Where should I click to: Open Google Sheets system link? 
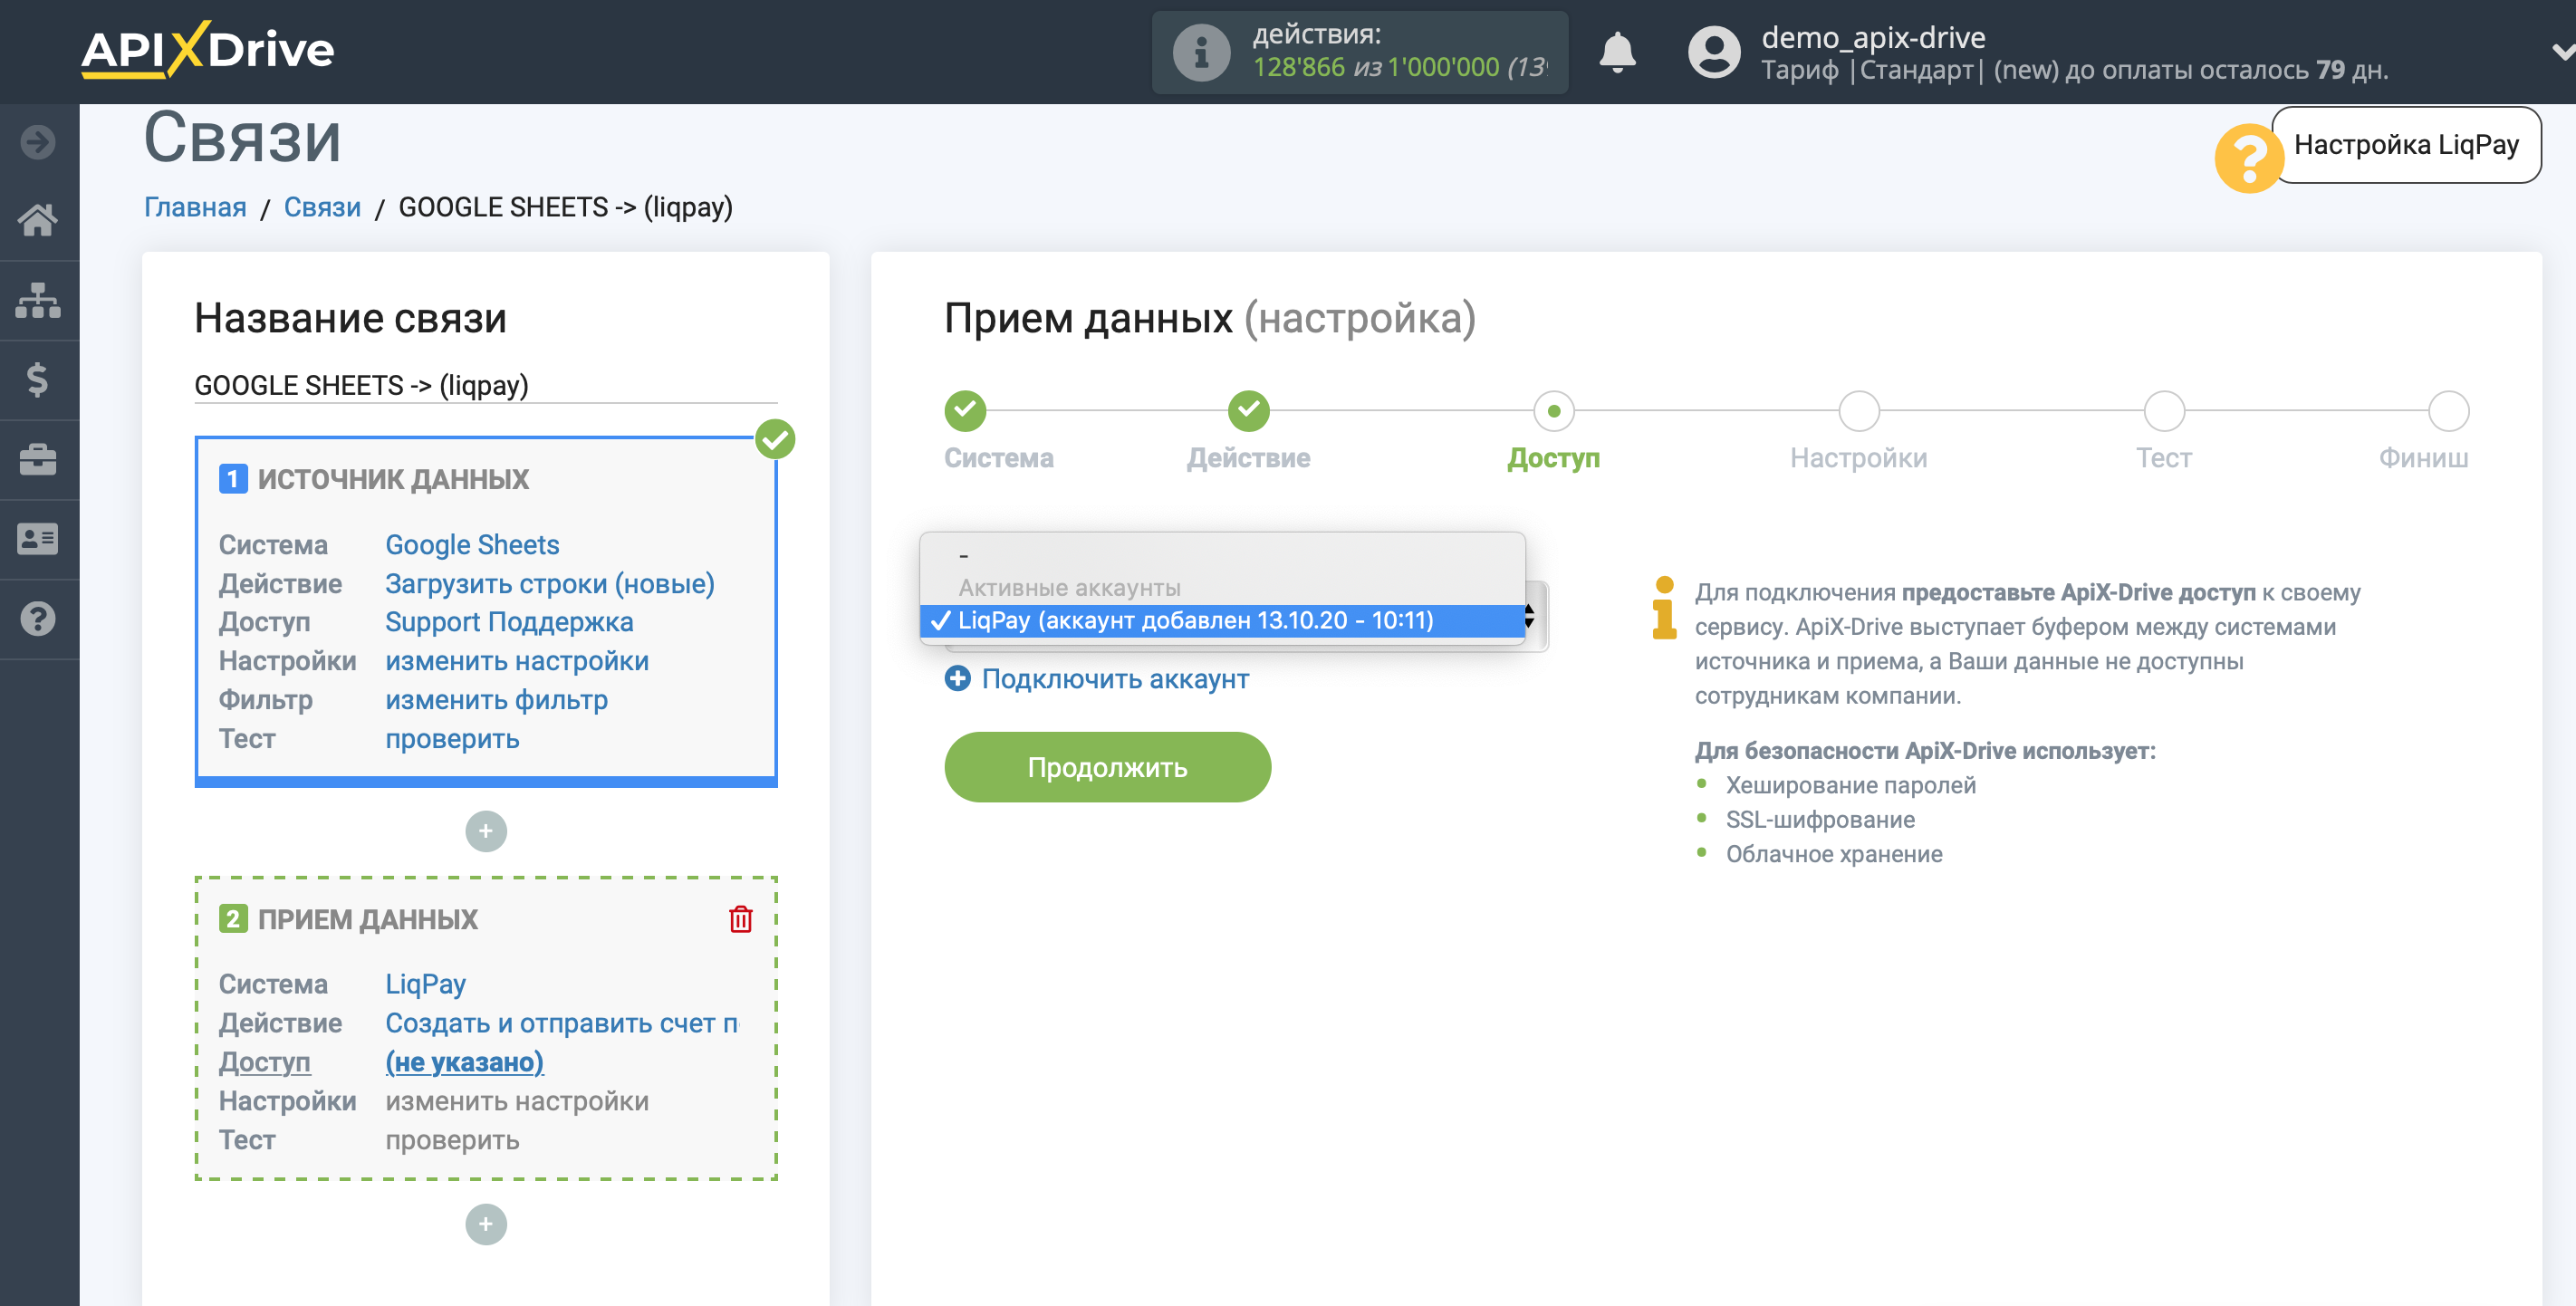click(x=472, y=545)
